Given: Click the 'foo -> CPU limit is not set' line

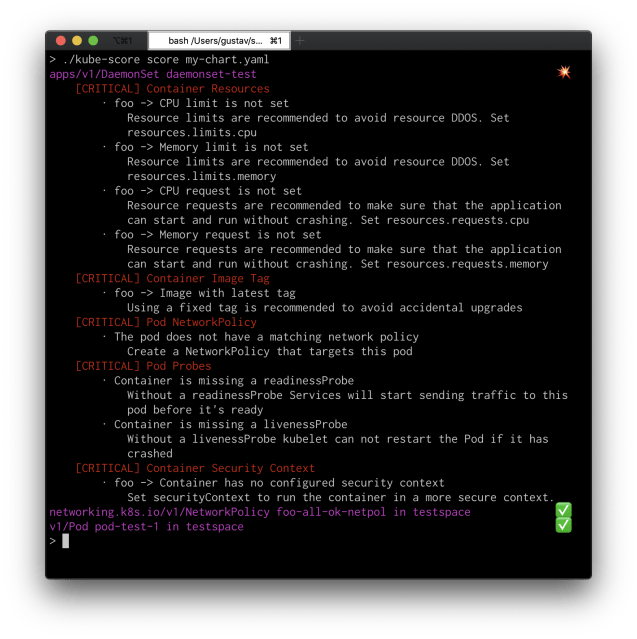Looking at the screenshot, I should tap(201, 103).
